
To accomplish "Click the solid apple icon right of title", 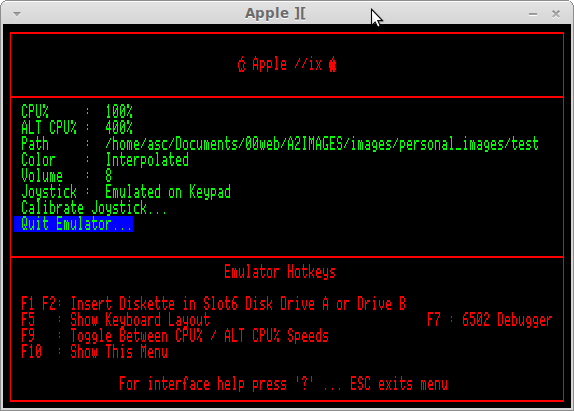I will [x=332, y=65].
